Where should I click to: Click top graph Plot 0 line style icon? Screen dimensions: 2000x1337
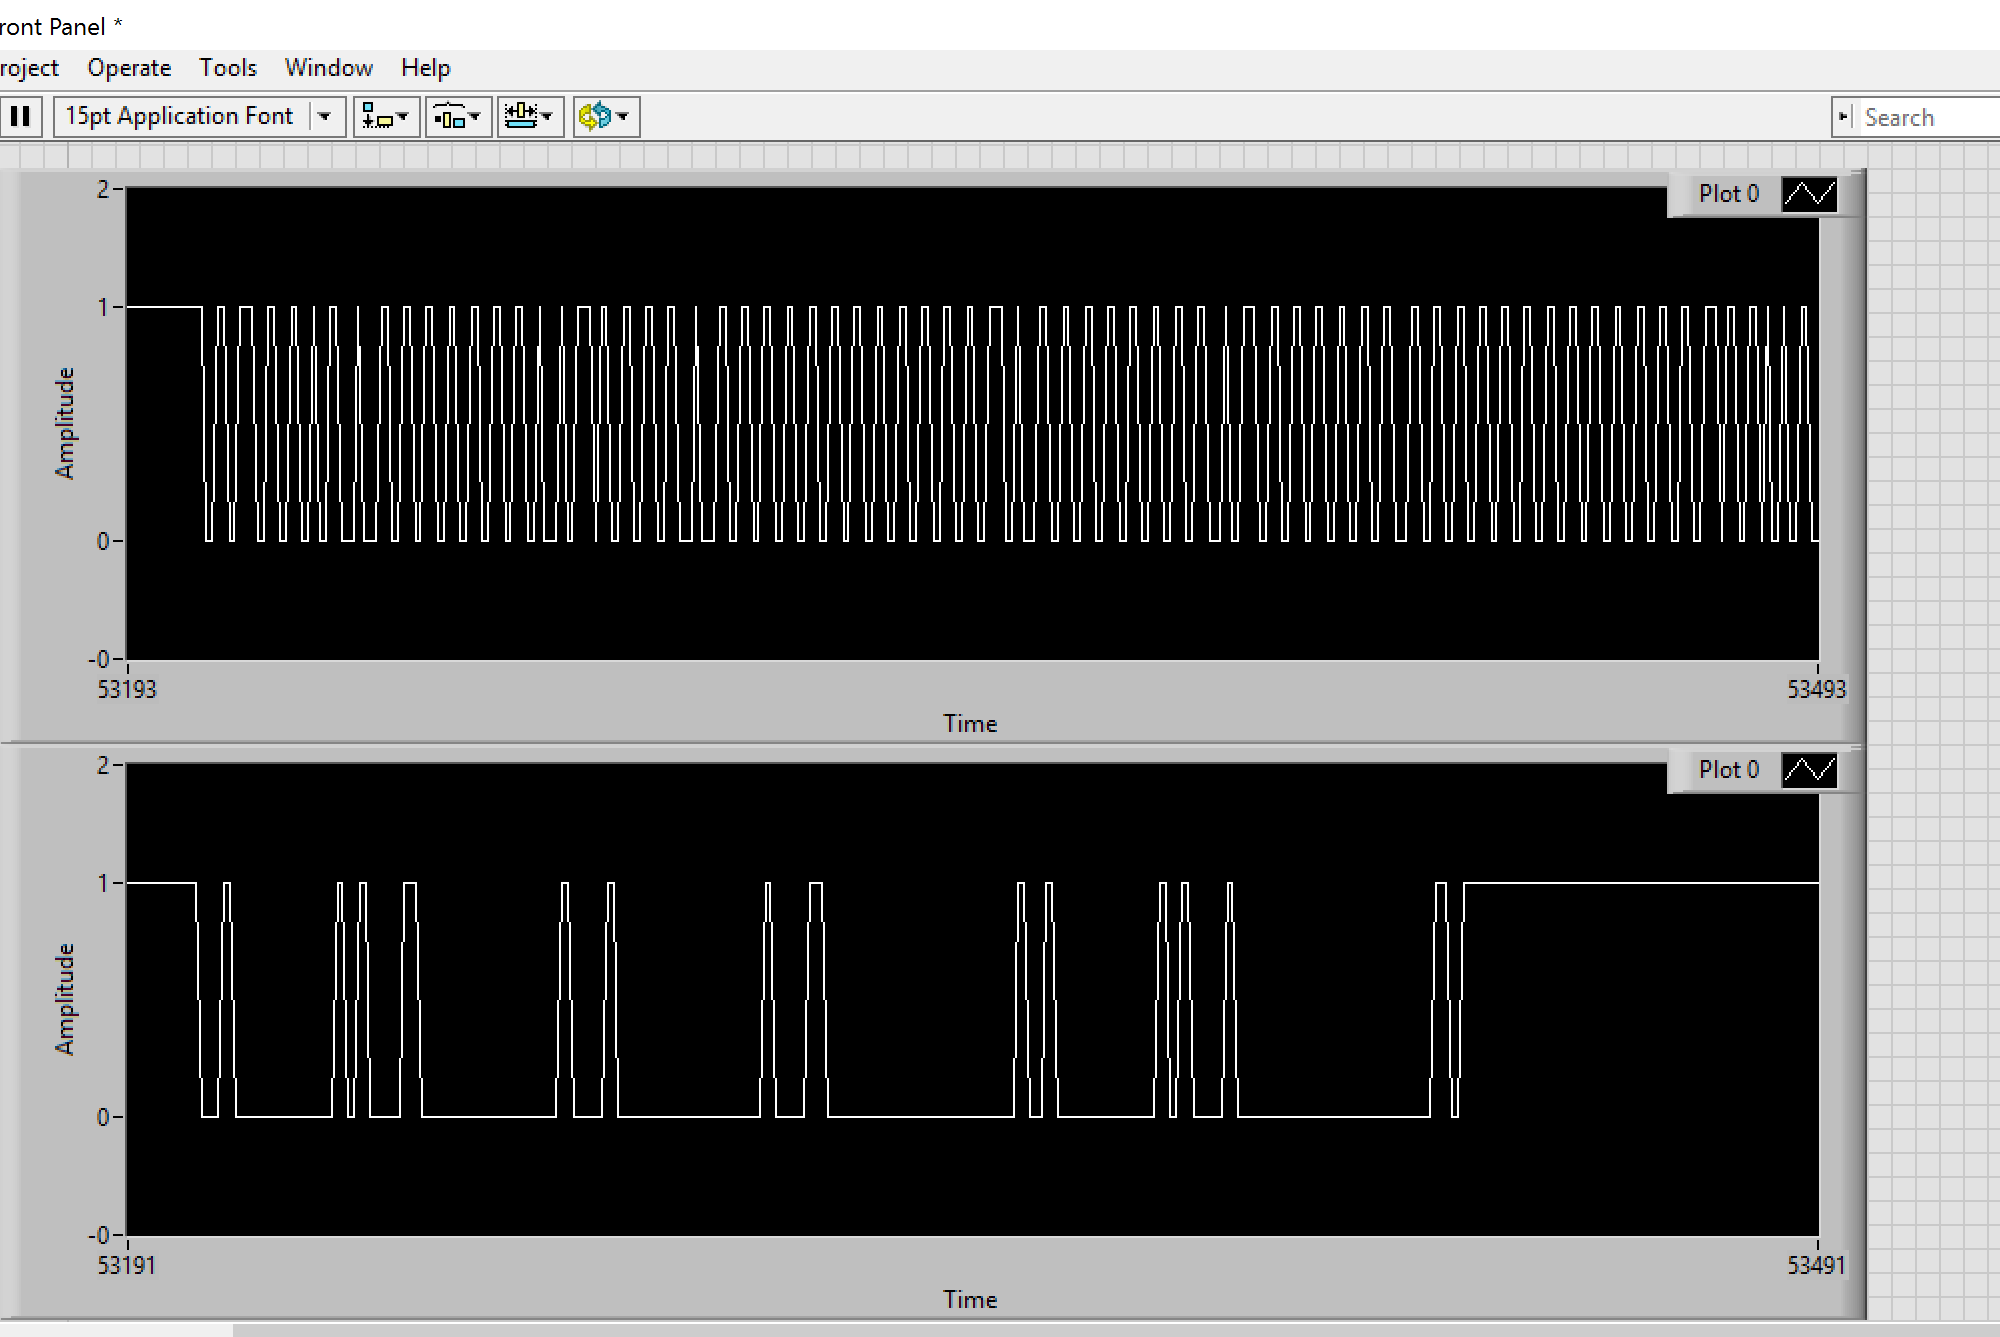coord(1809,194)
